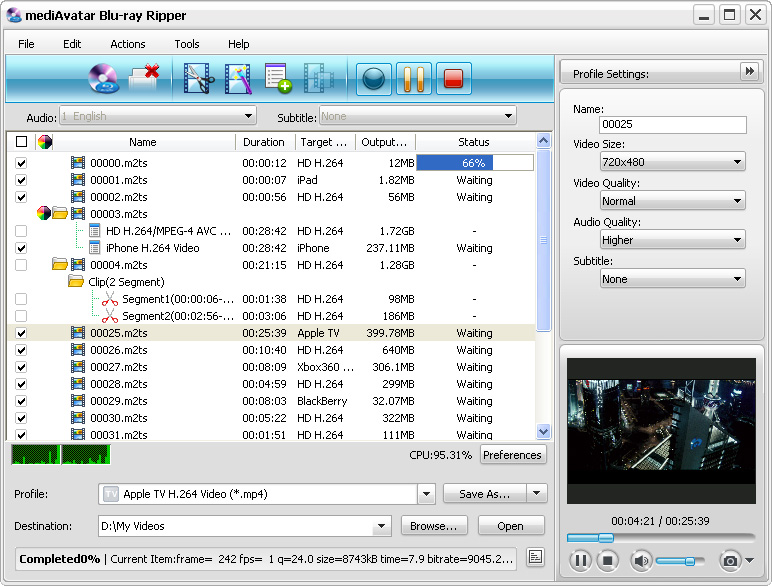Click the CPU usage graph

click(61, 455)
